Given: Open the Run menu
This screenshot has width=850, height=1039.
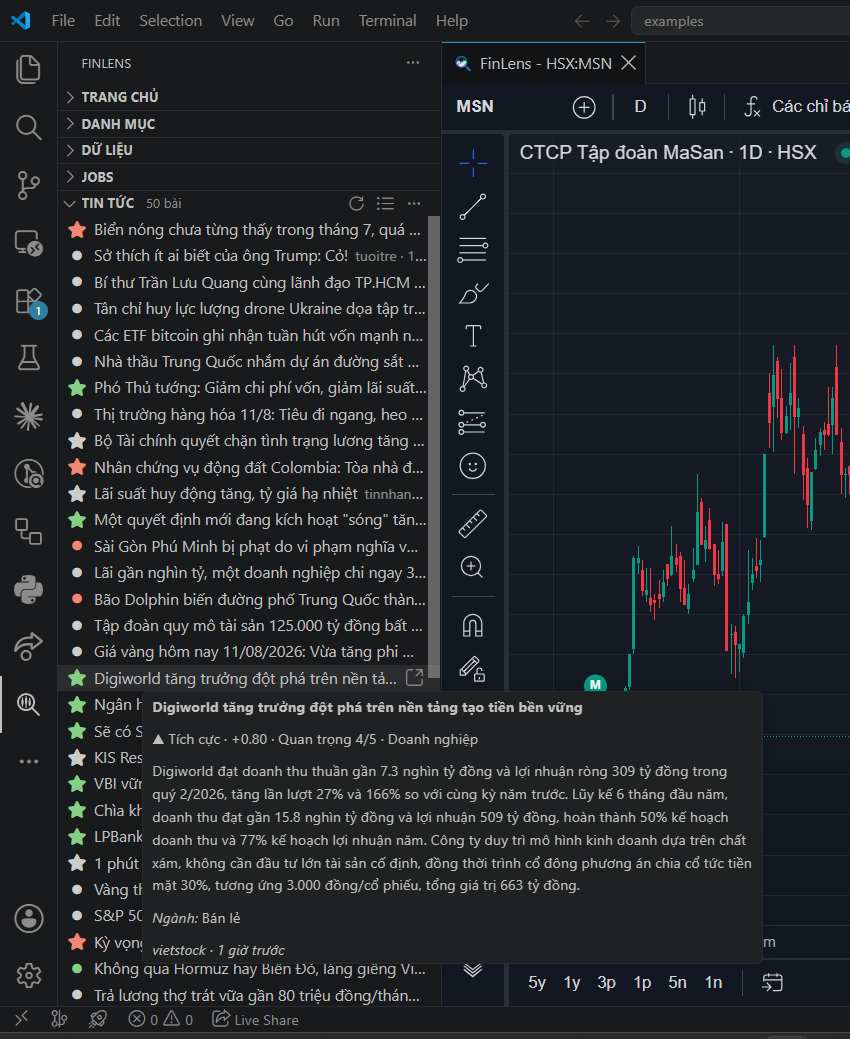Looking at the screenshot, I should [326, 21].
